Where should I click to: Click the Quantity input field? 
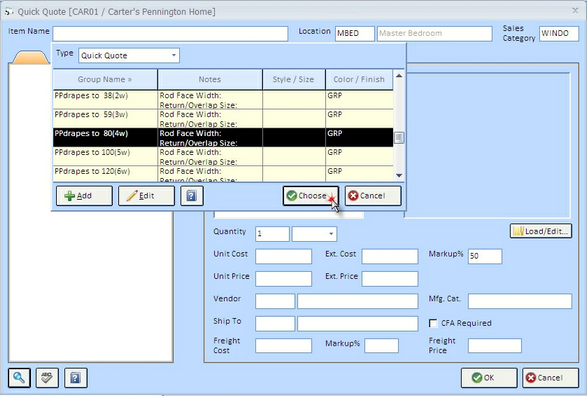(x=272, y=234)
